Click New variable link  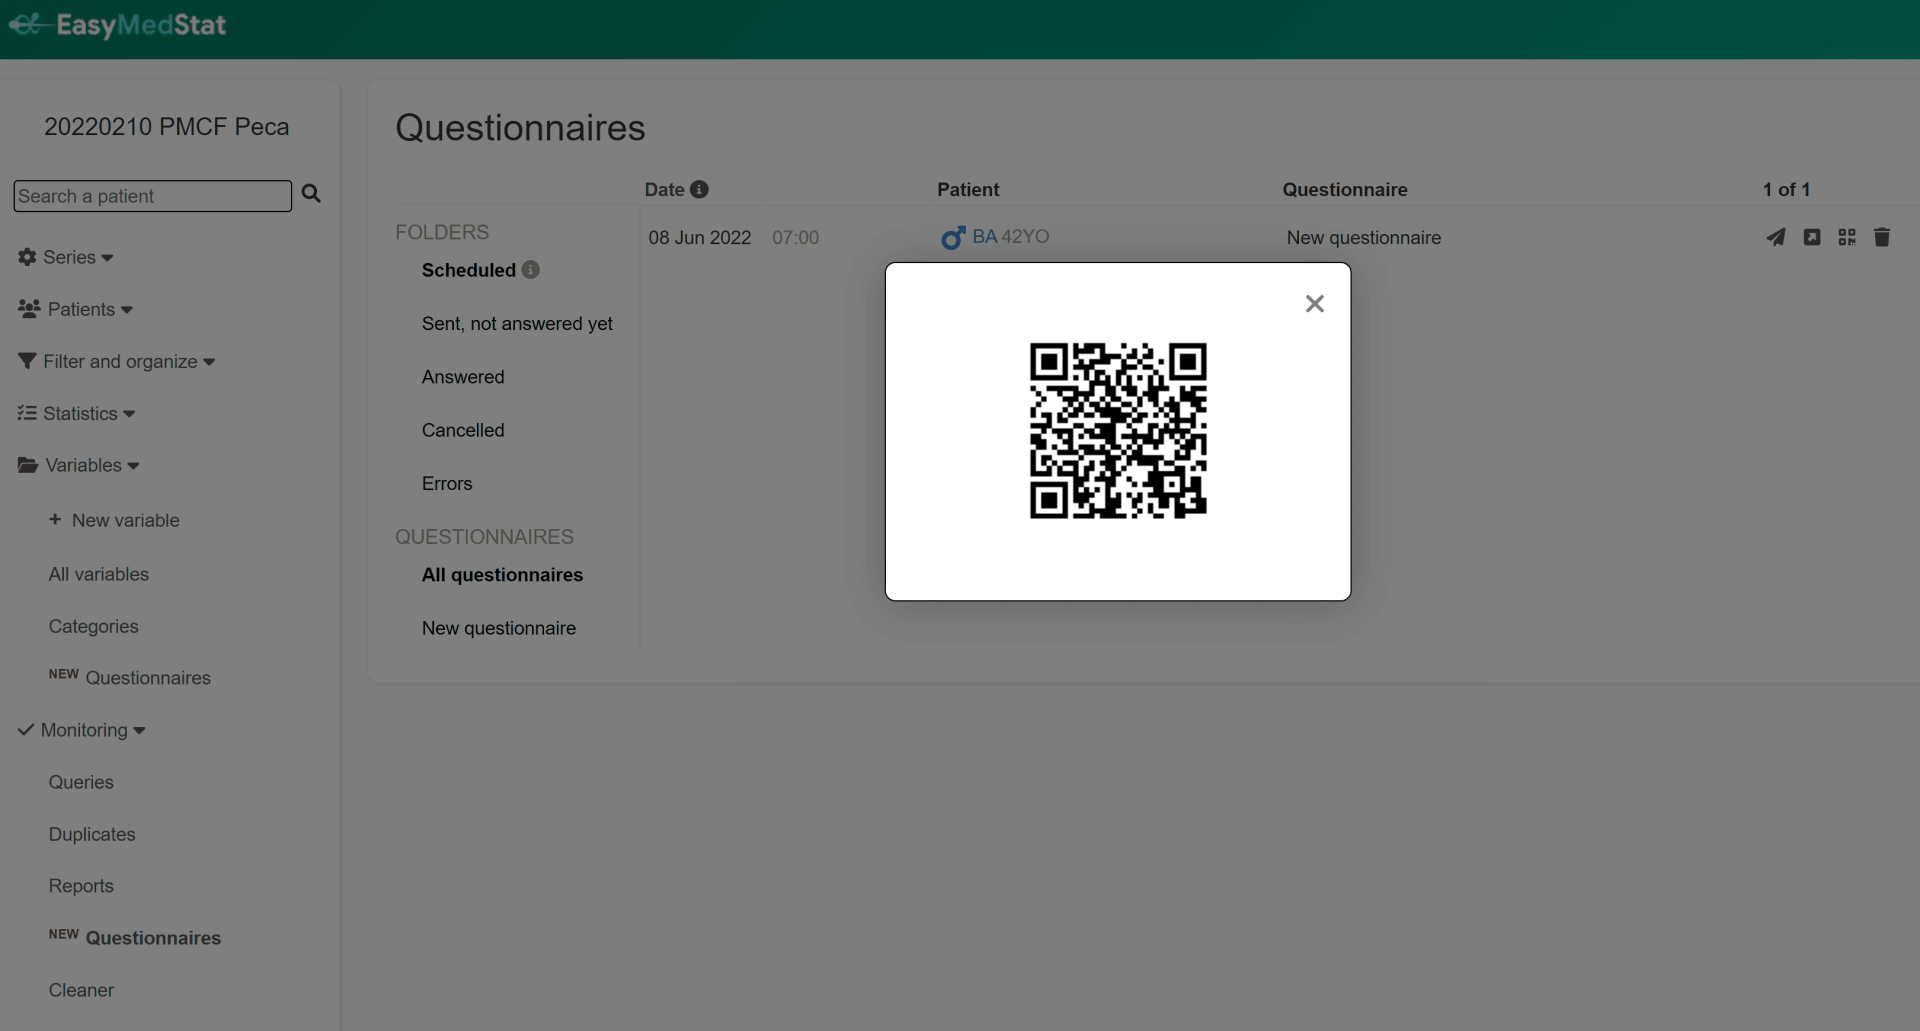114,520
